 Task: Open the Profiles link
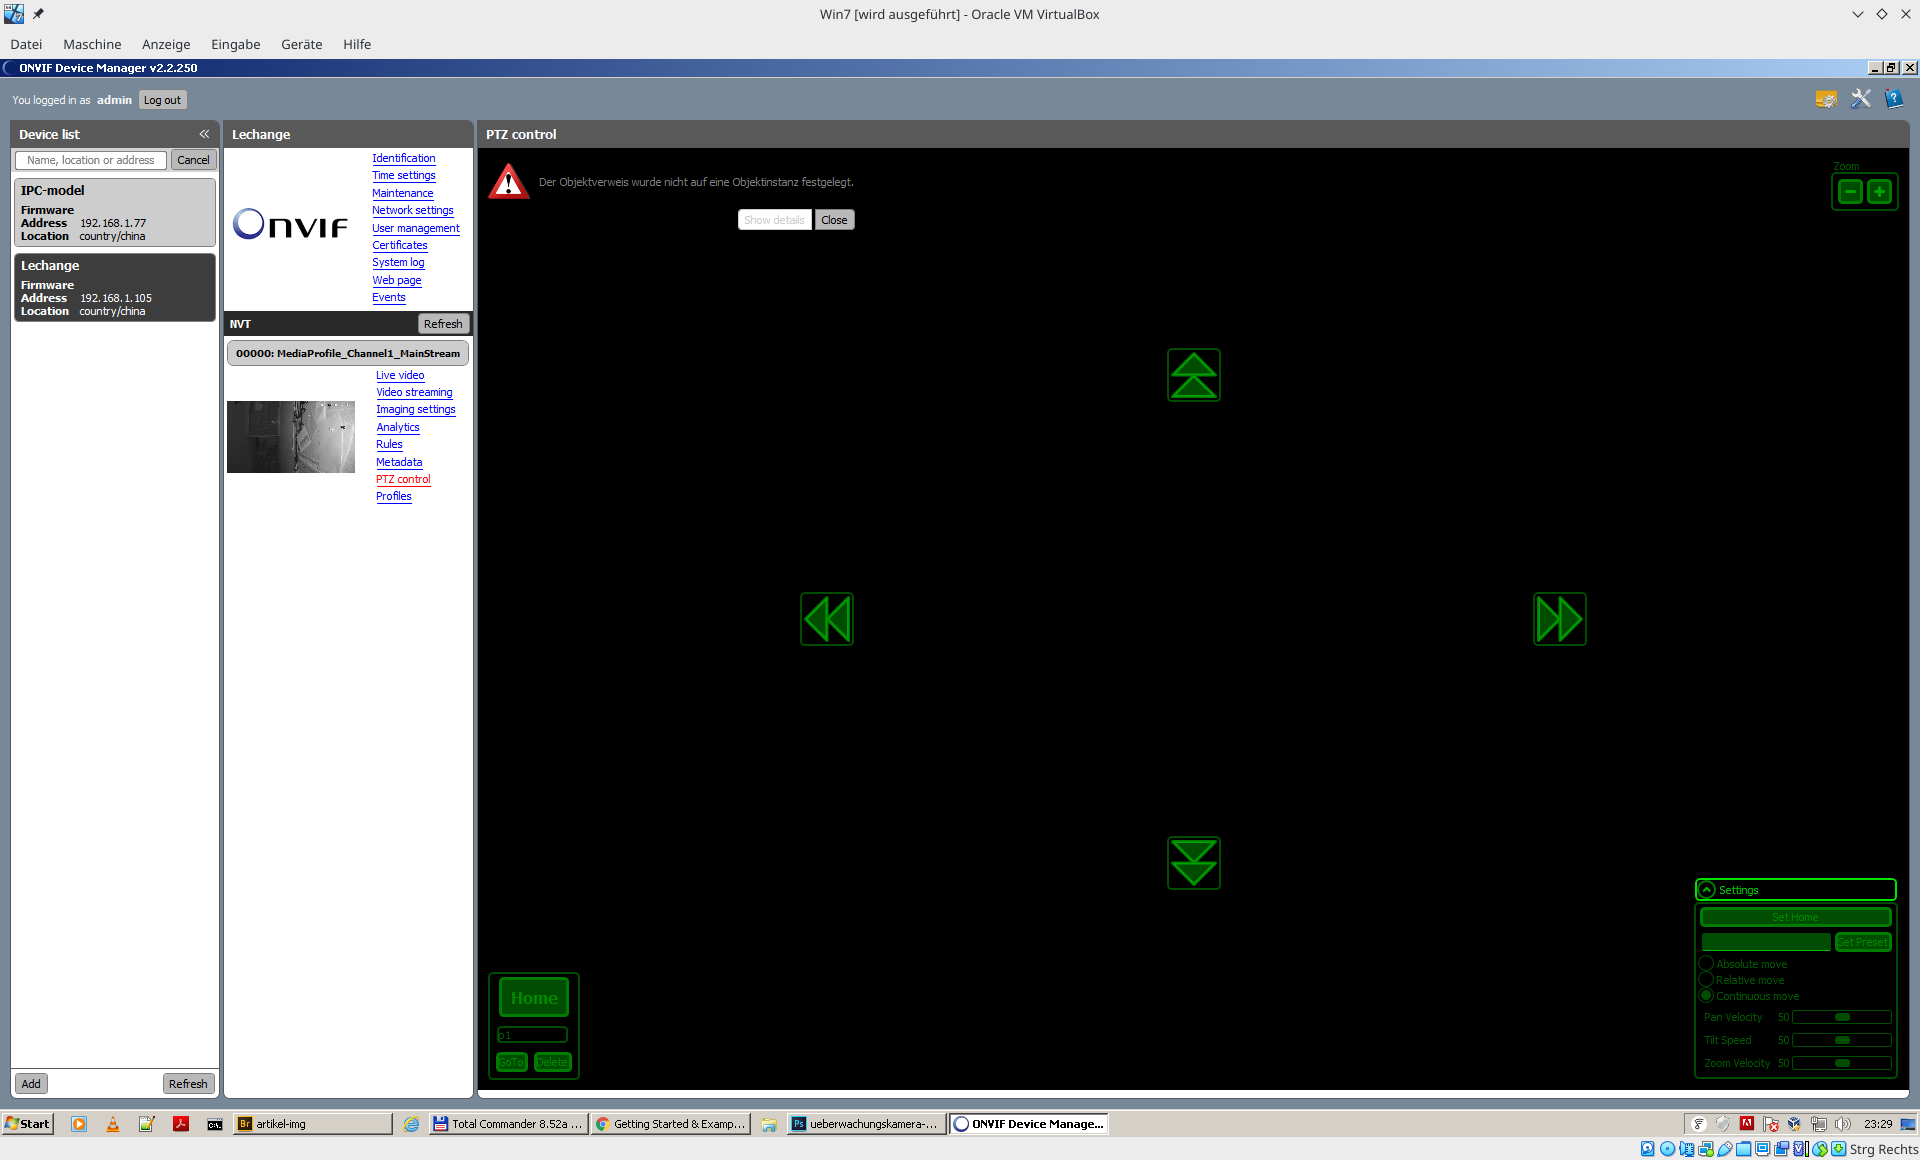point(394,496)
